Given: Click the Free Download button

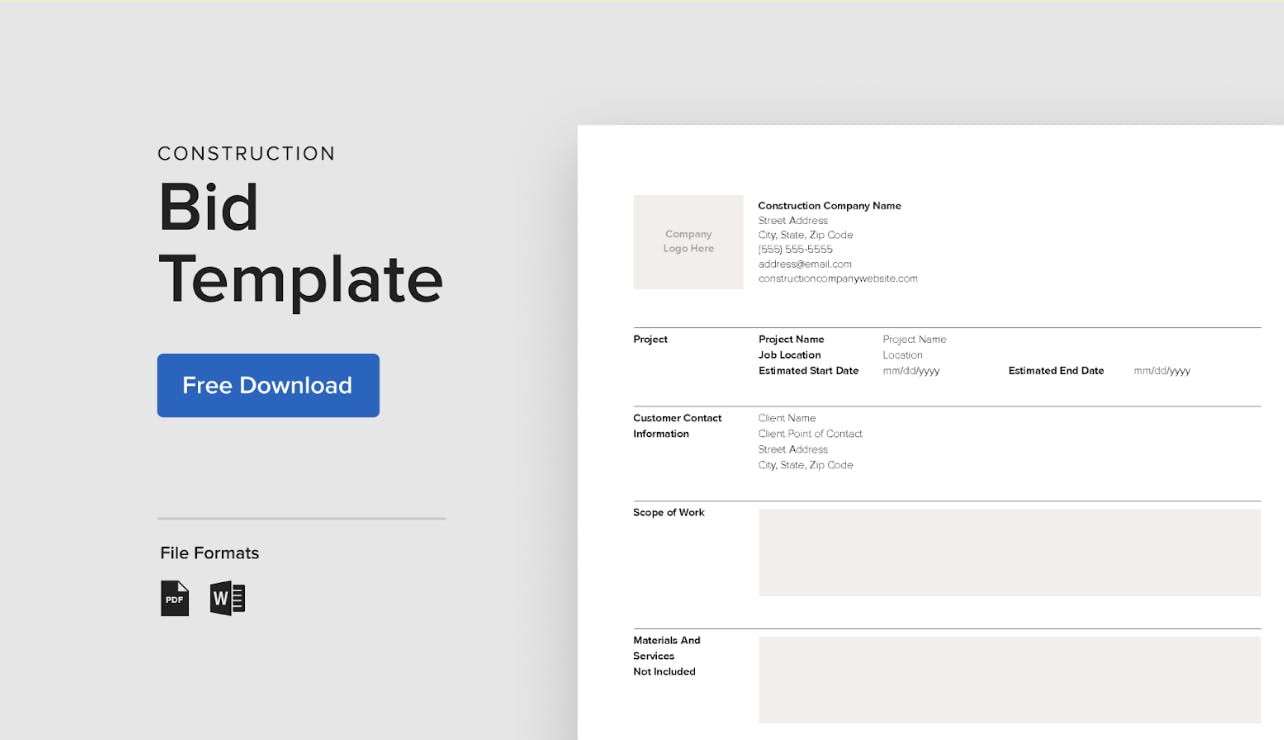Looking at the screenshot, I should click(268, 385).
